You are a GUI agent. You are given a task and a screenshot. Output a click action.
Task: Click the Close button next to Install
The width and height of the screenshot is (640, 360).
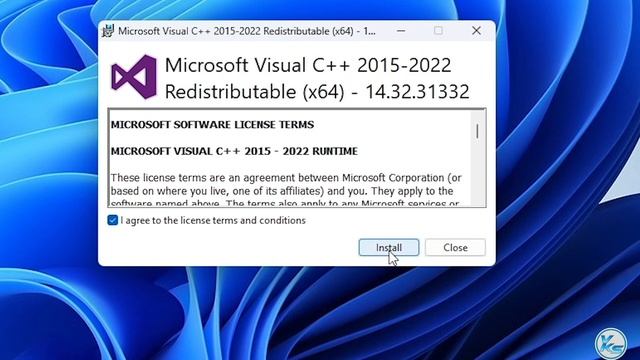[x=455, y=247]
